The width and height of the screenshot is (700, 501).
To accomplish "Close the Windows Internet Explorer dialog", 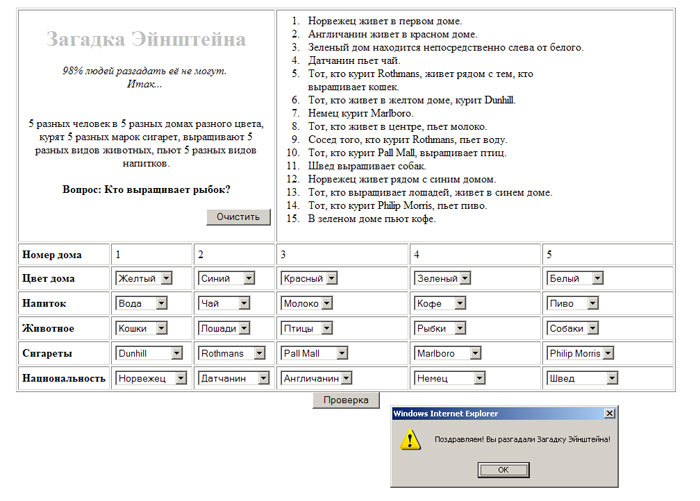I will click(x=609, y=413).
